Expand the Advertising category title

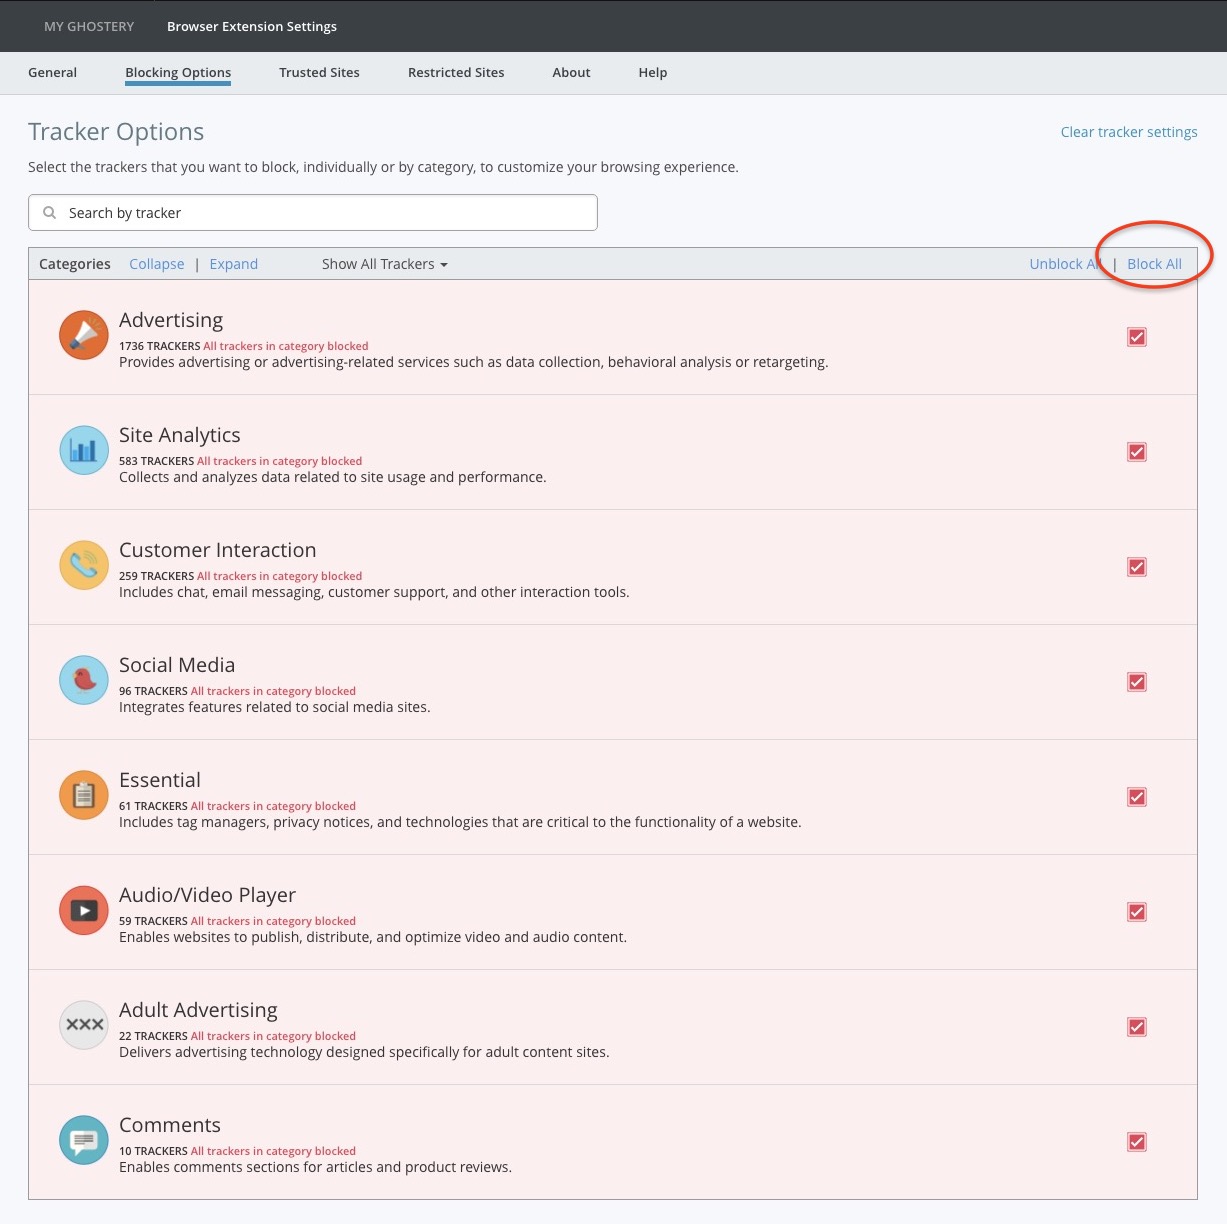171,320
